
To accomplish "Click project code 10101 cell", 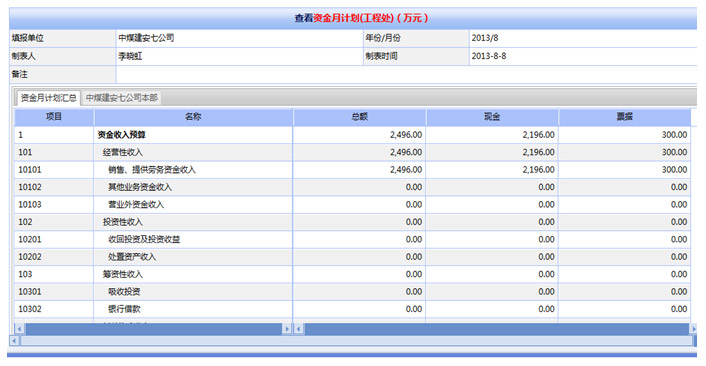I will [54, 170].
